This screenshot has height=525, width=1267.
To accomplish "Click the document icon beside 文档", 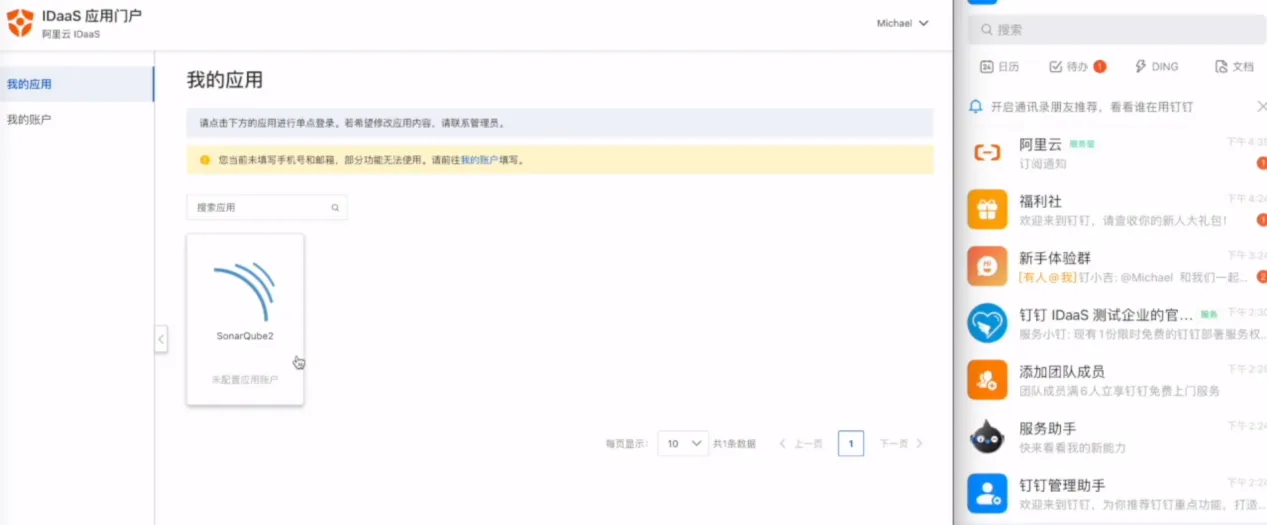I will 1221,67.
